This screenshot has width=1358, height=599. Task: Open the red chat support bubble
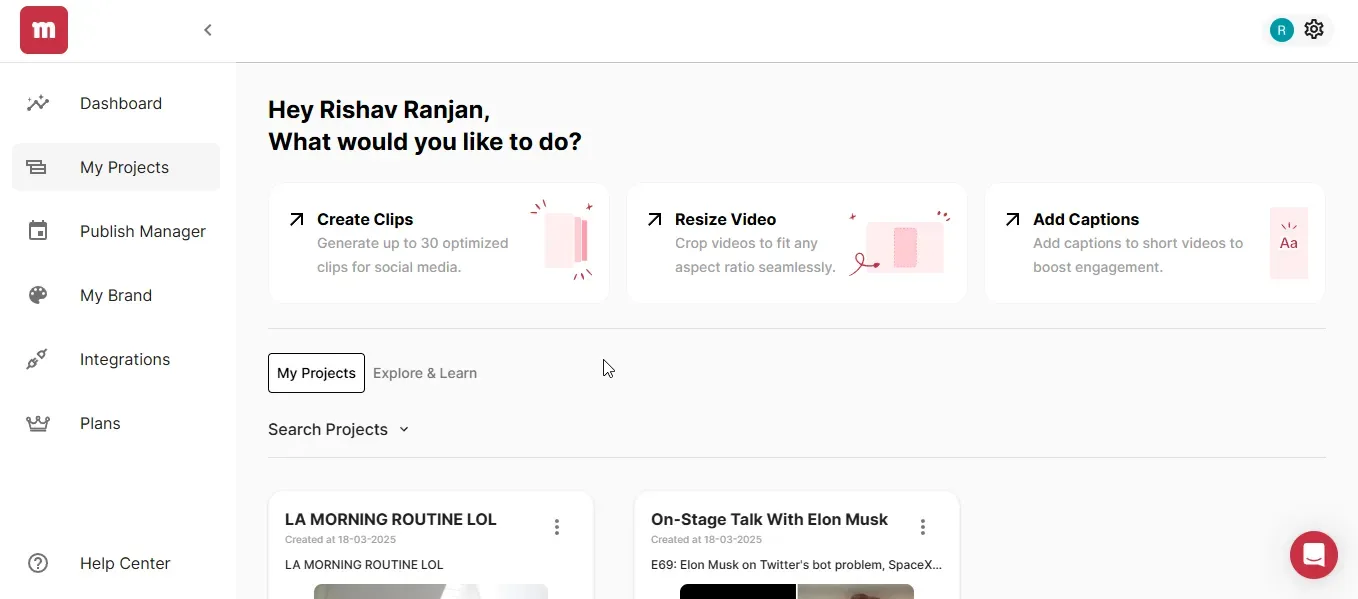(1314, 554)
